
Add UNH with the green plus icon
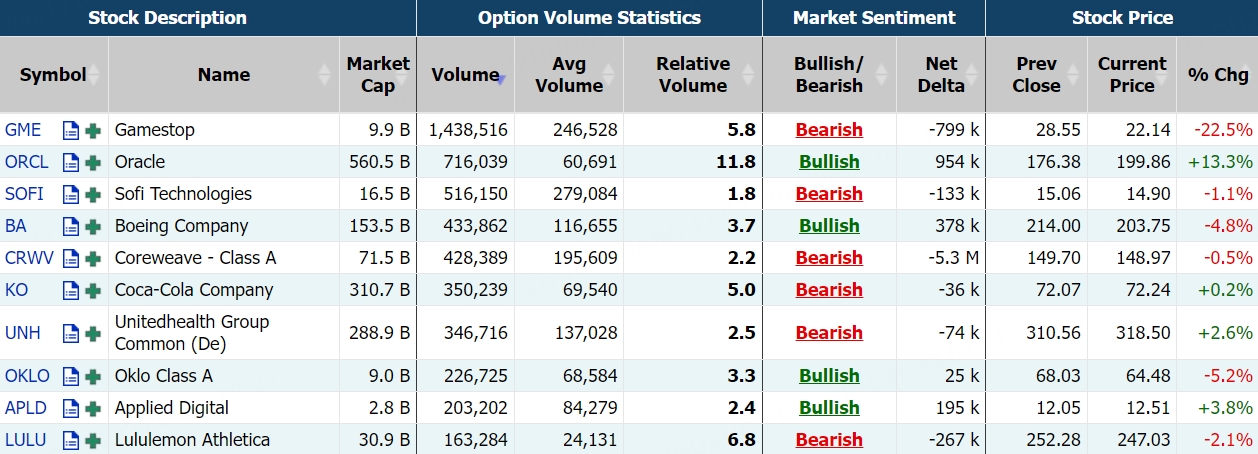point(93,333)
